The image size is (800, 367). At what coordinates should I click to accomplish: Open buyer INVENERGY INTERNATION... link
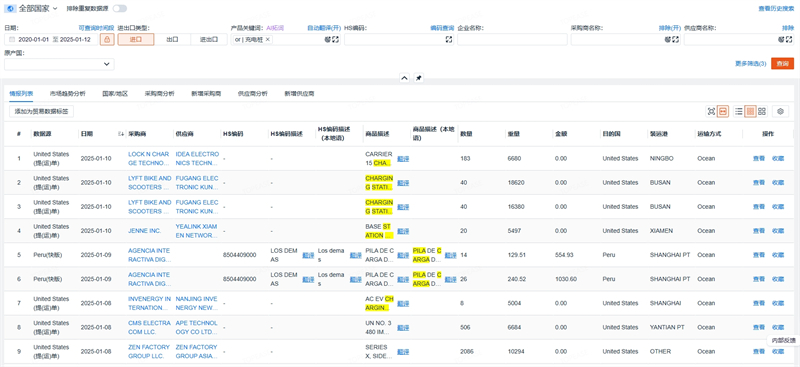[x=149, y=303]
